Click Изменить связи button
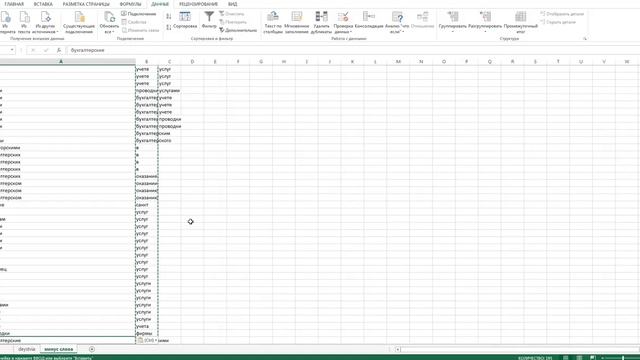This screenshot has height=360, width=640. point(140,30)
